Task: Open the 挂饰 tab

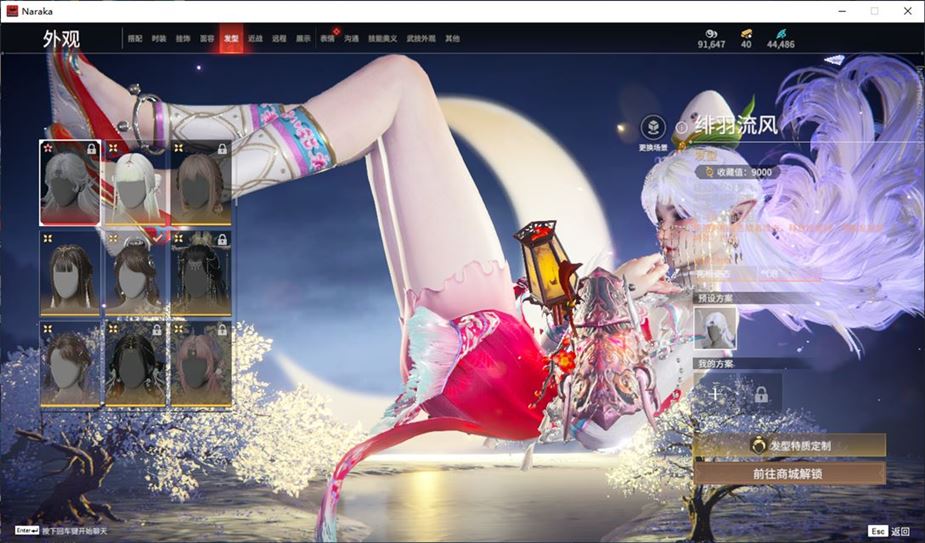Action: pos(183,38)
